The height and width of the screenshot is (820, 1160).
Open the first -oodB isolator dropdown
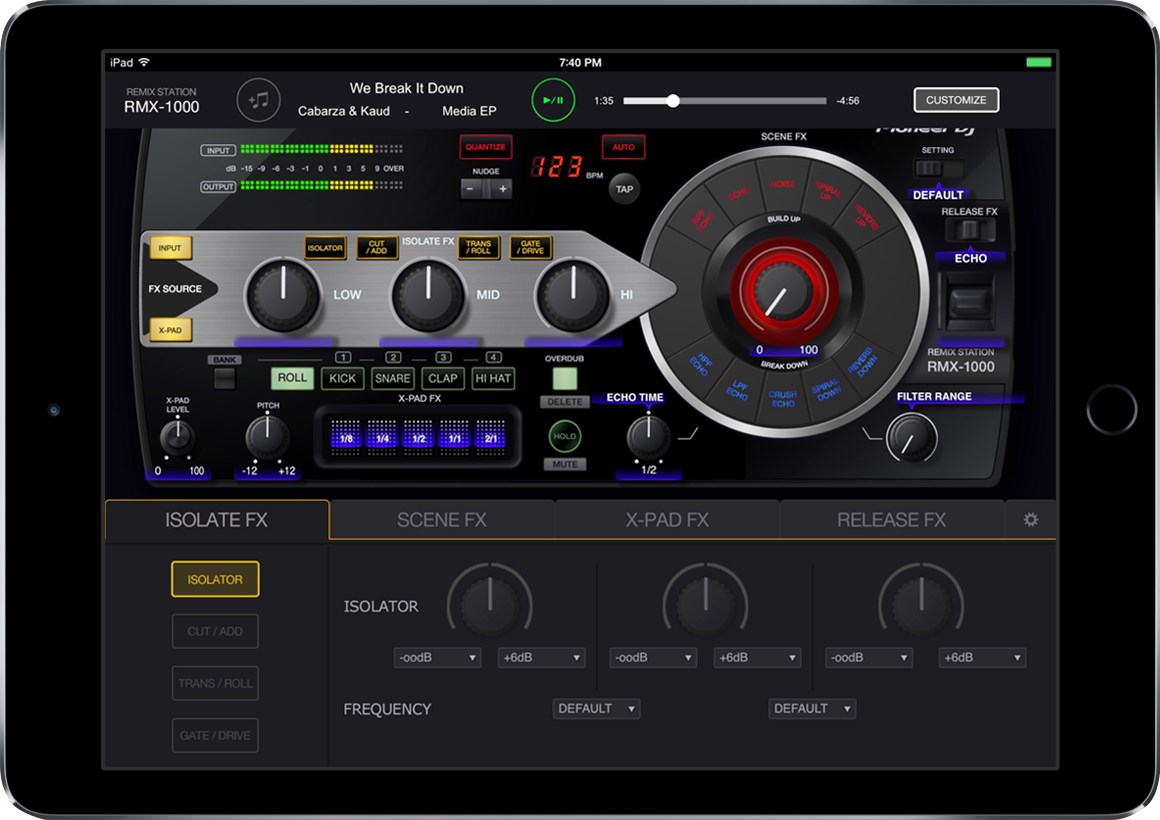pos(436,657)
